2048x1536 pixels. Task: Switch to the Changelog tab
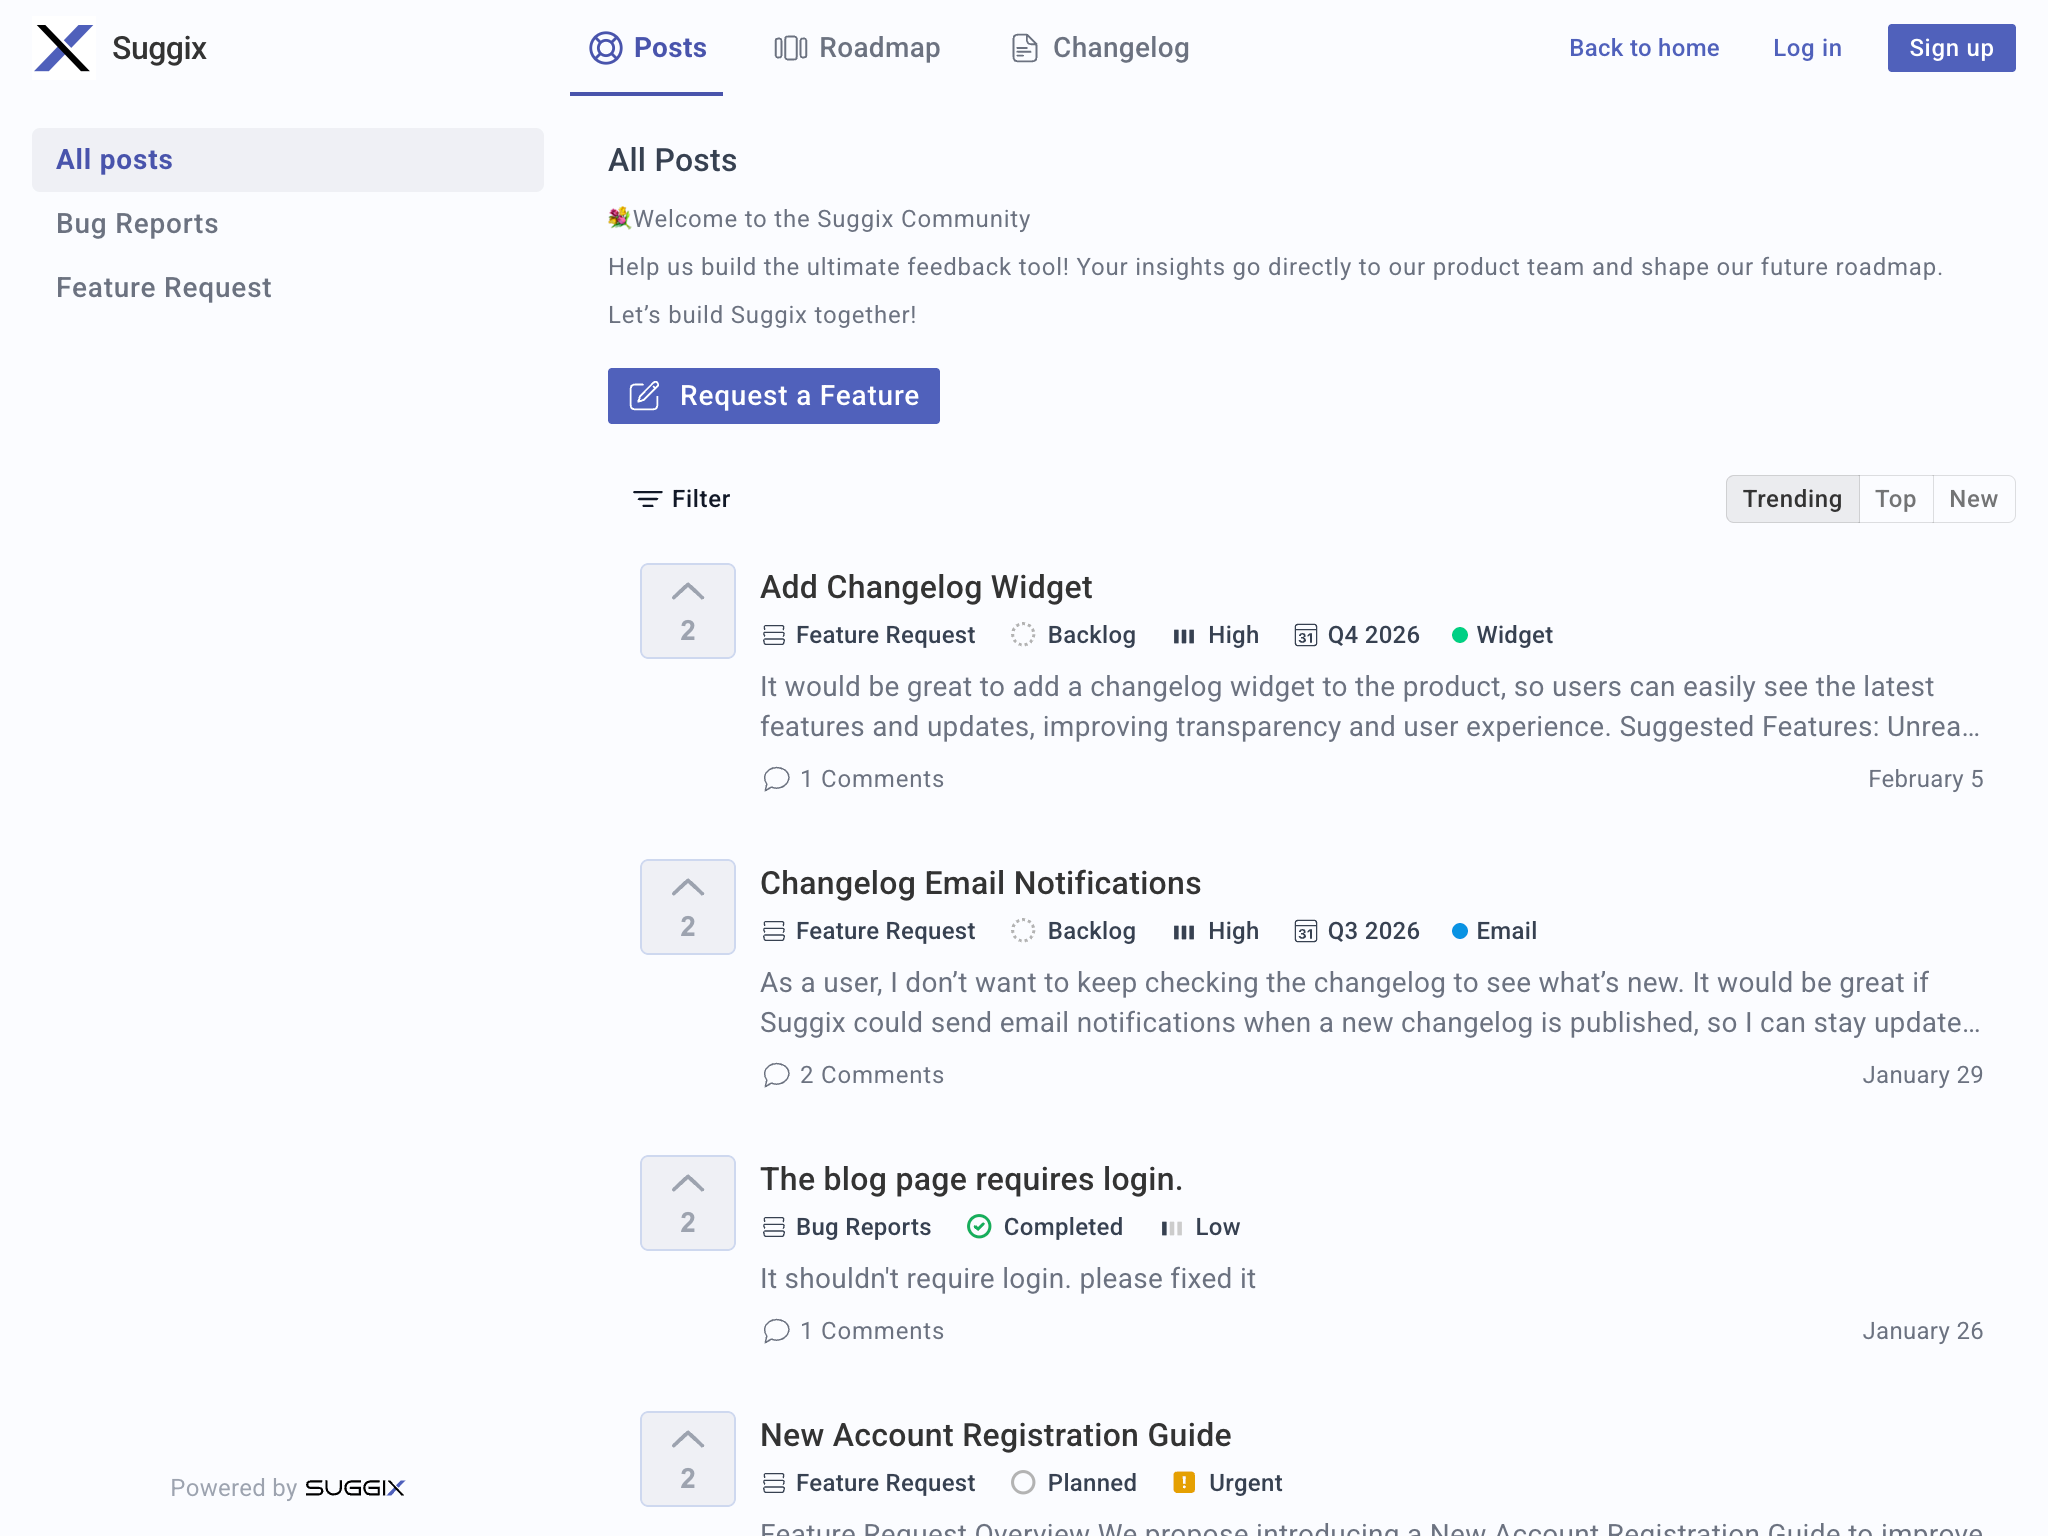[x=1100, y=48]
